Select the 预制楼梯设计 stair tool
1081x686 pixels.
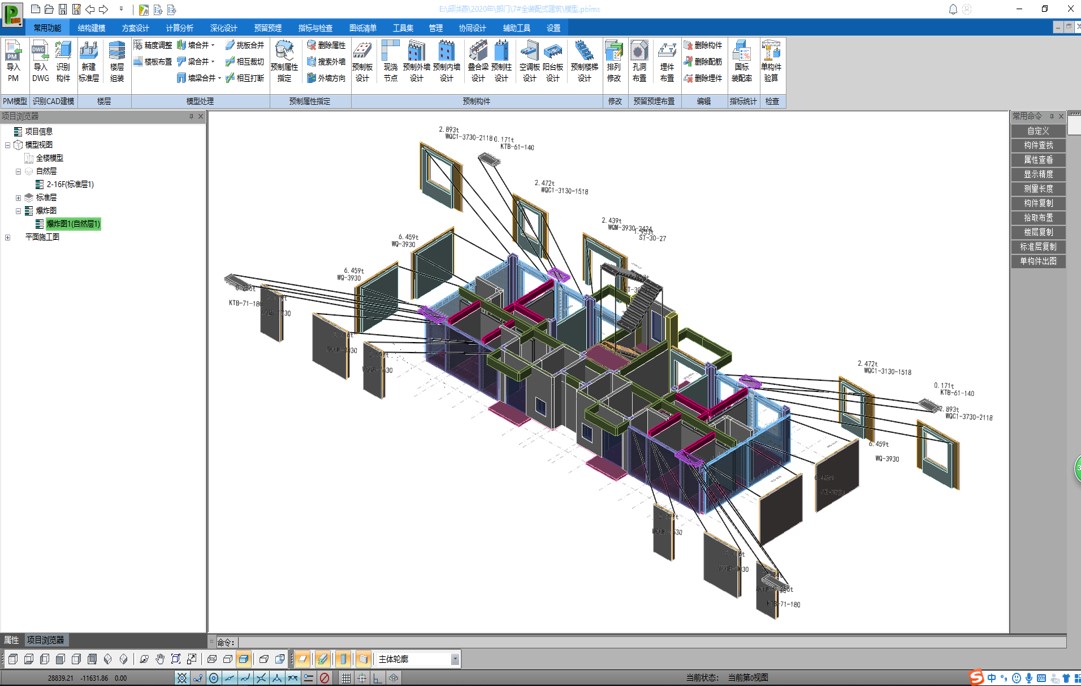coord(584,62)
